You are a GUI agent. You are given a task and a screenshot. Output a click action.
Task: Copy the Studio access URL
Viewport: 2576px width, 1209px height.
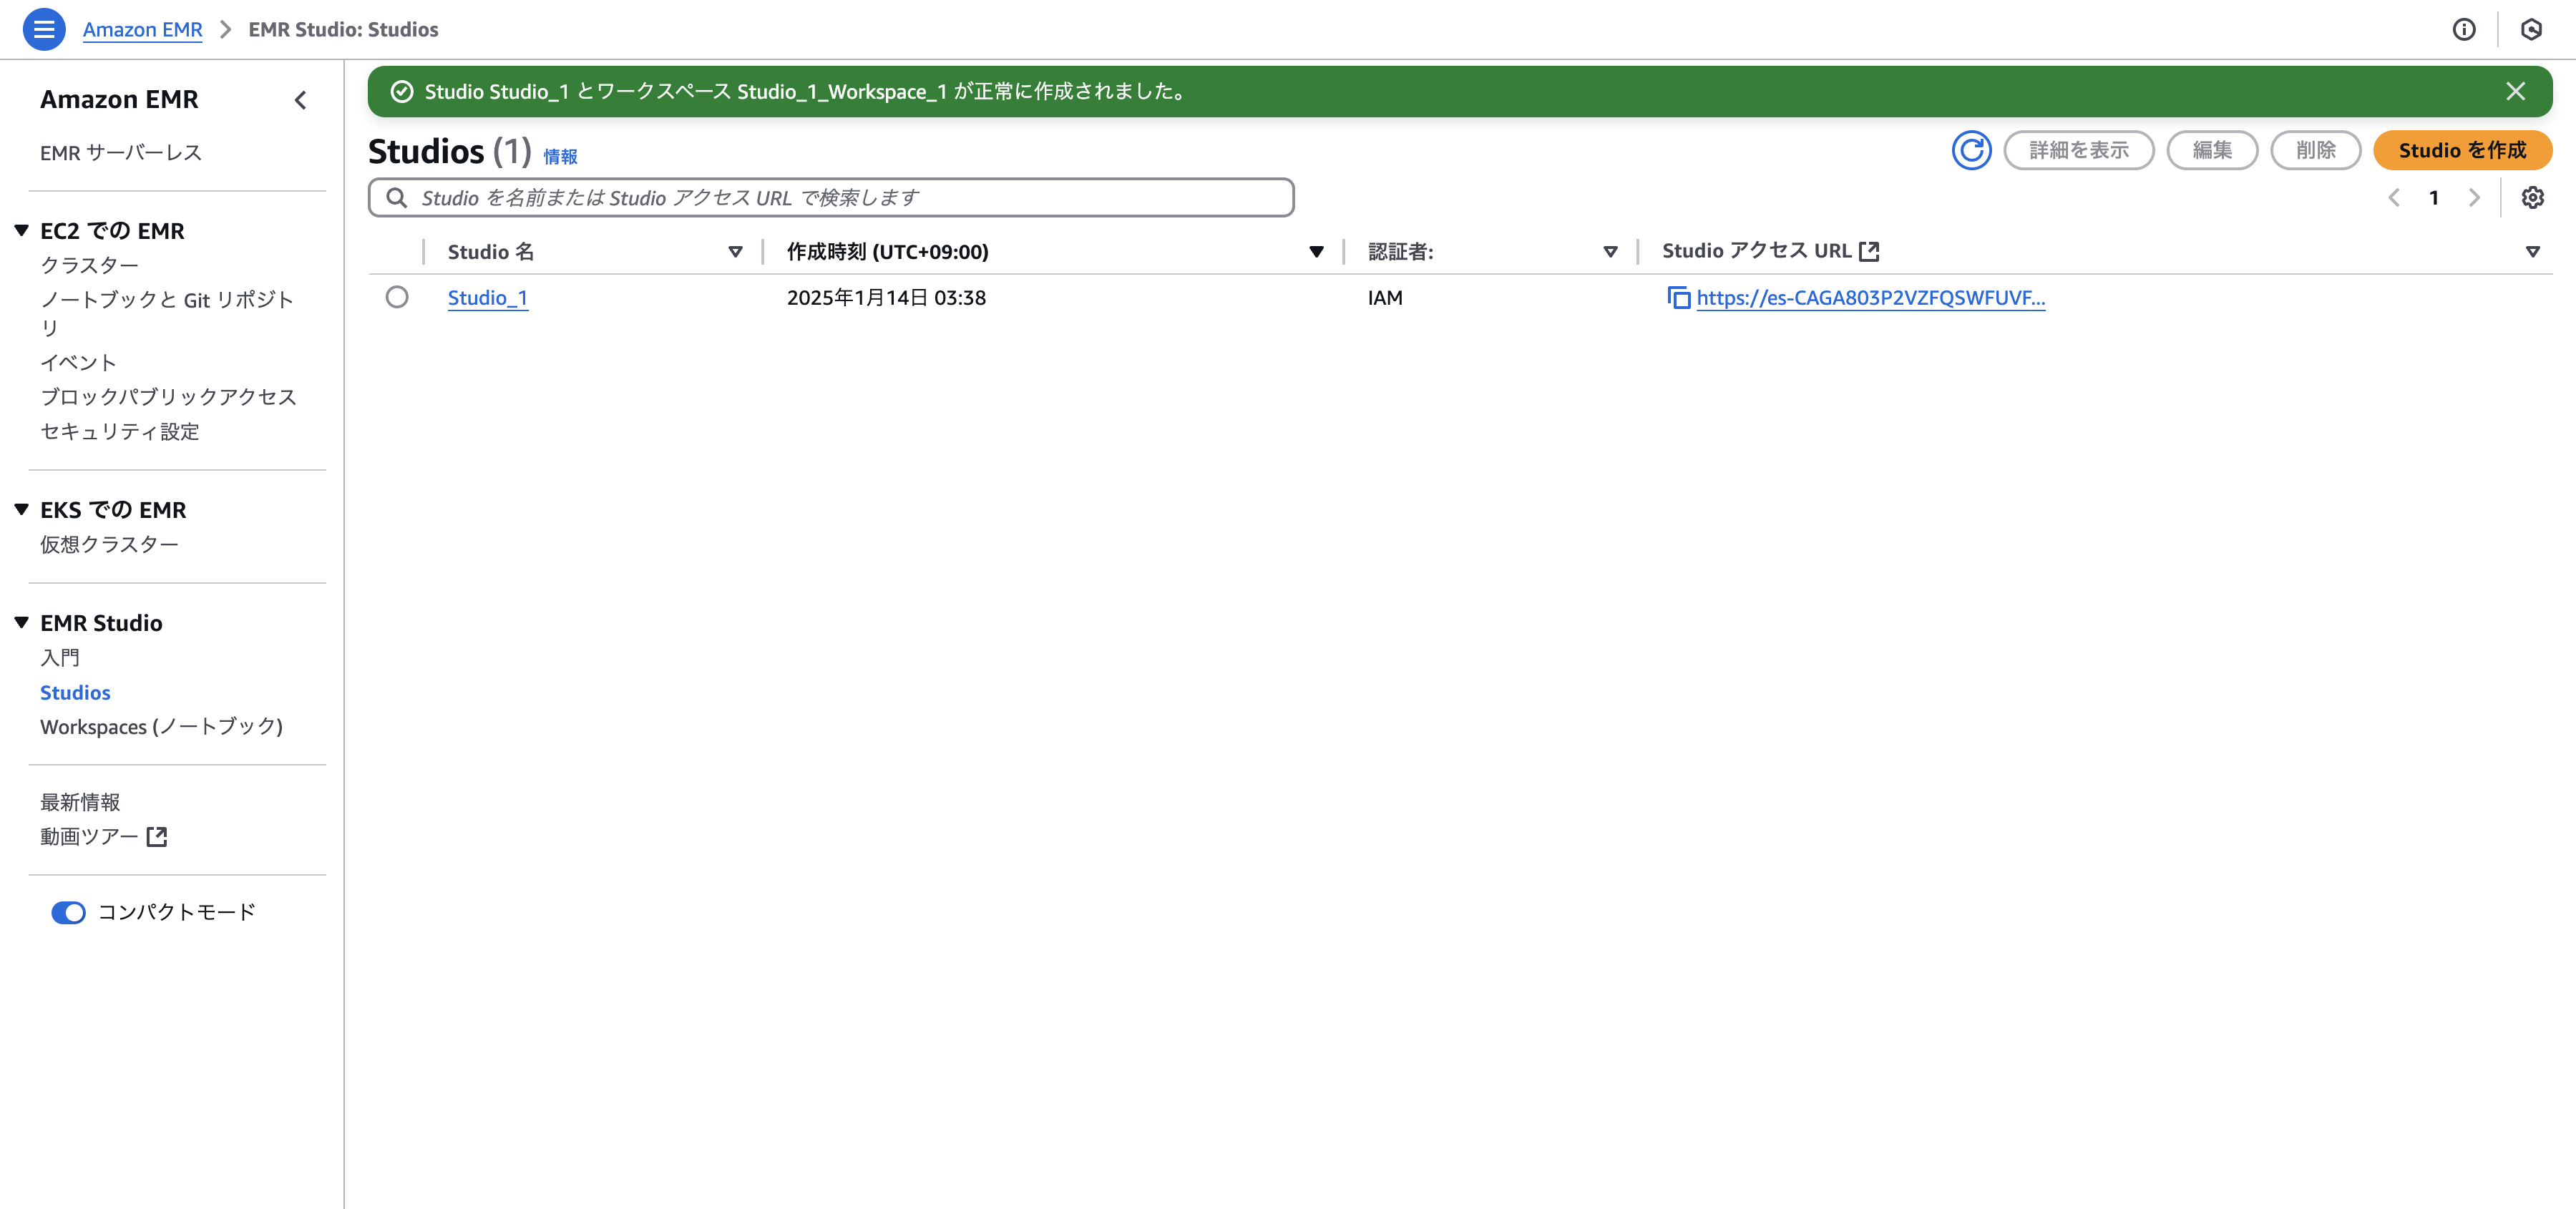pyautogui.click(x=1678, y=298)
